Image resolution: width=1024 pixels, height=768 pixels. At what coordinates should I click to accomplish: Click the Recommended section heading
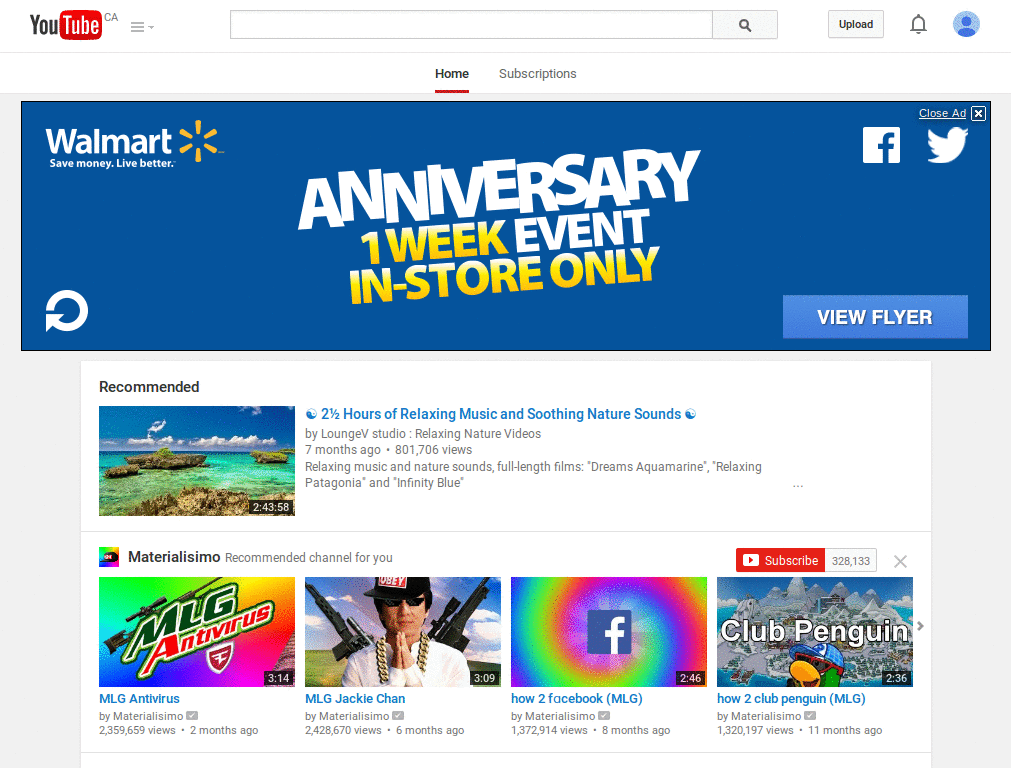(x=149, y=387)
